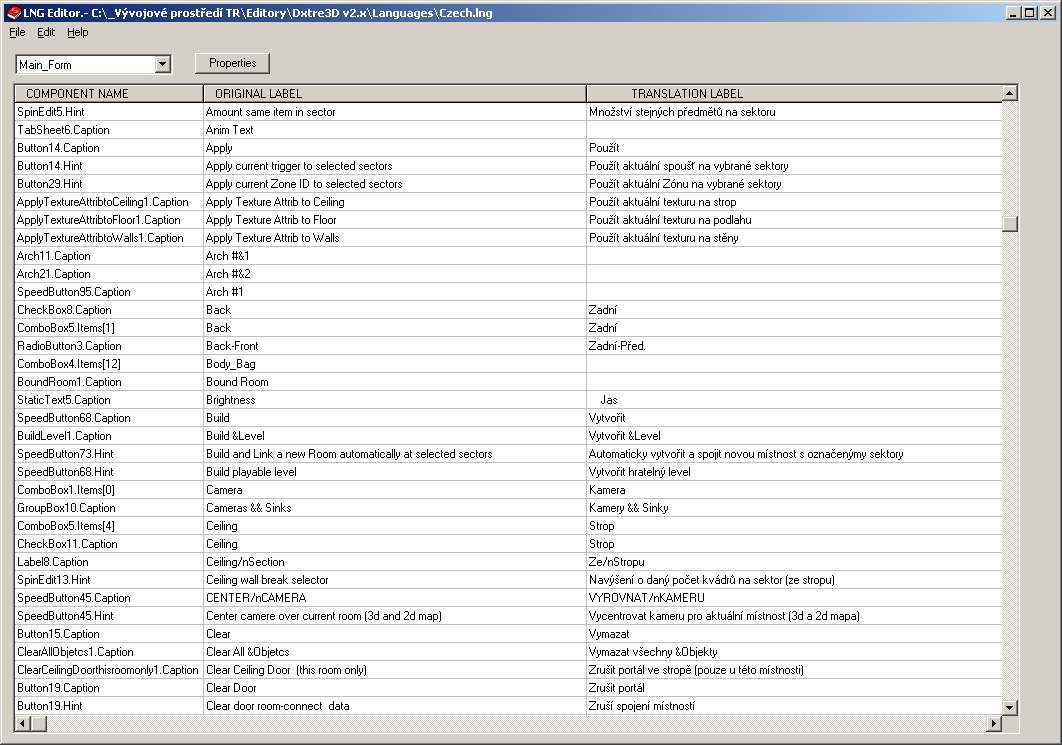
Task: Minimize the LNG Editor window
Action: pyautogui.click(x=1013, y=12)
